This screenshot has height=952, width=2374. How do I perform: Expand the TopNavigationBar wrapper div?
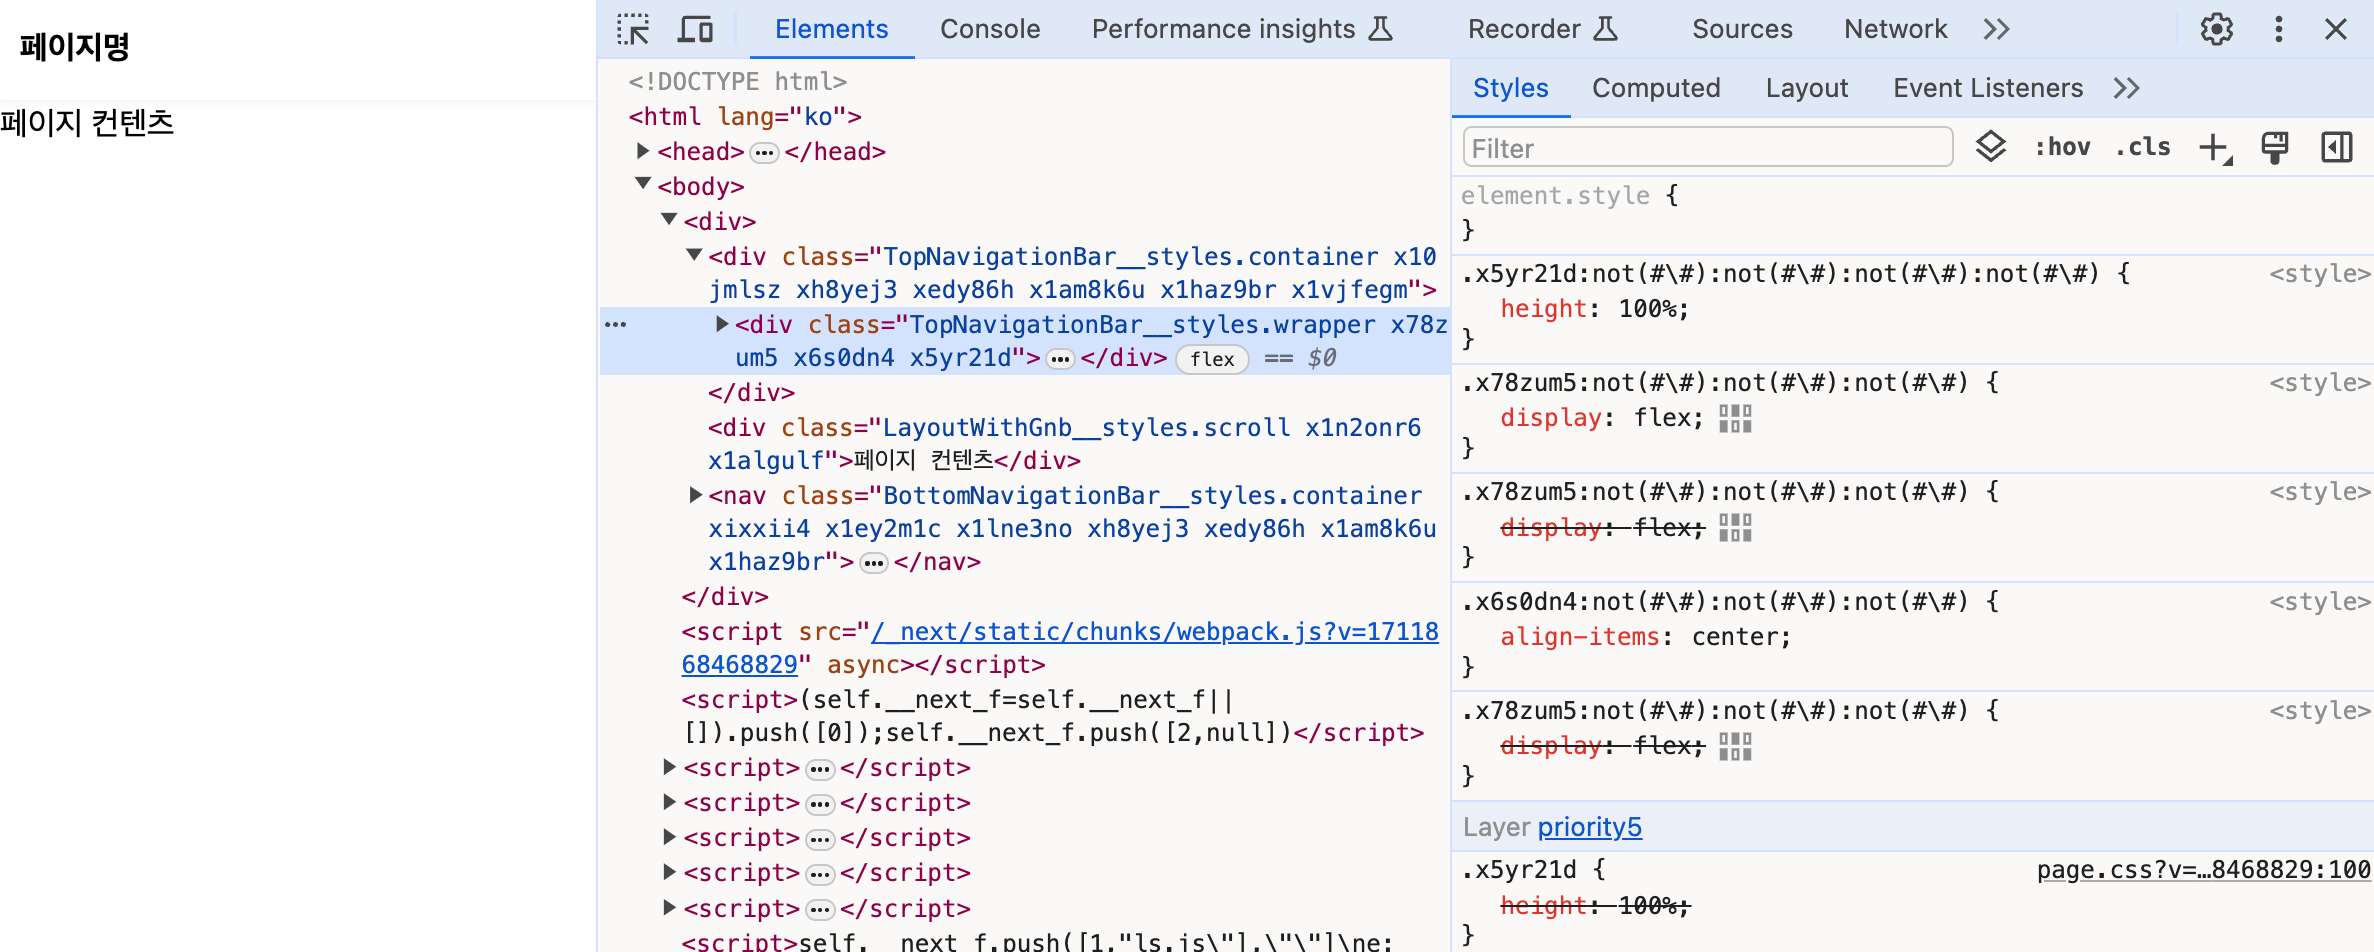tap(721, 324)
